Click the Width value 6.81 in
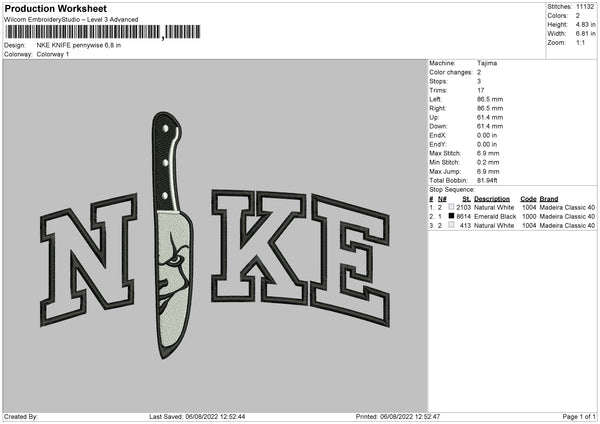Viewport: 600px width, 424px height. click(585, 34)
